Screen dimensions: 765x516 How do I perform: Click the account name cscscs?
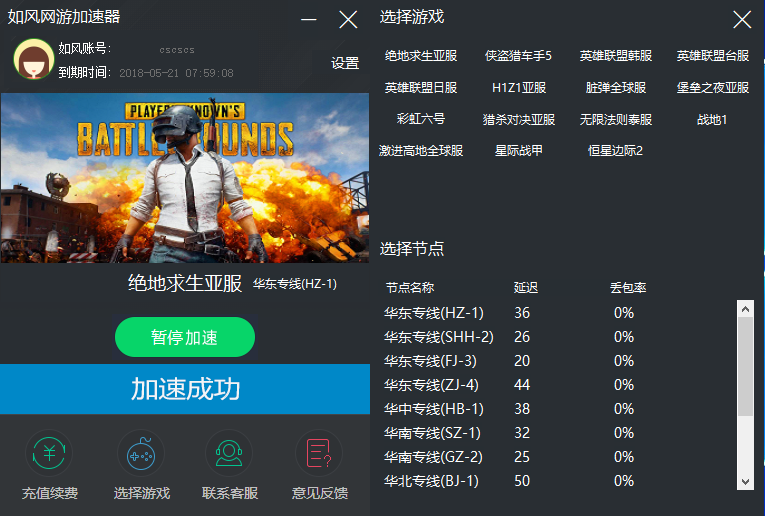[x=177, y=50]
